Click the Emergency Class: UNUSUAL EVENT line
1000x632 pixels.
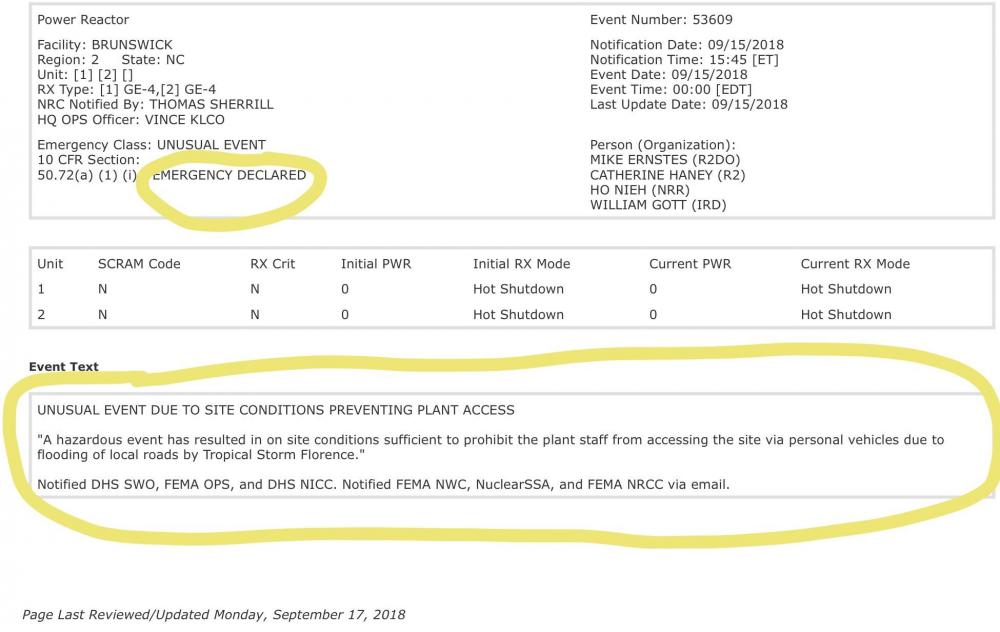point(151,145)
